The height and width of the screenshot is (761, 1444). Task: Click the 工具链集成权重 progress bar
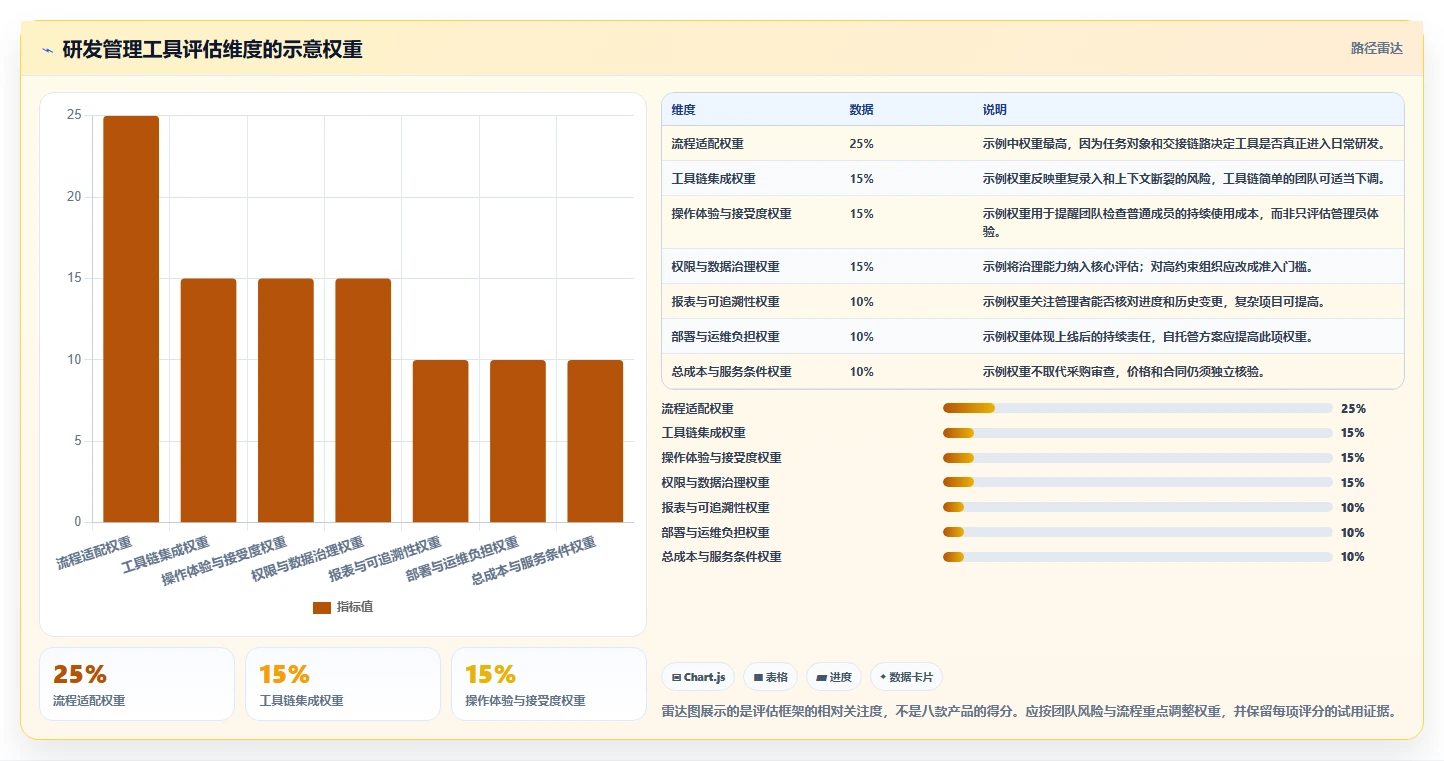(x=1137, y=433)
